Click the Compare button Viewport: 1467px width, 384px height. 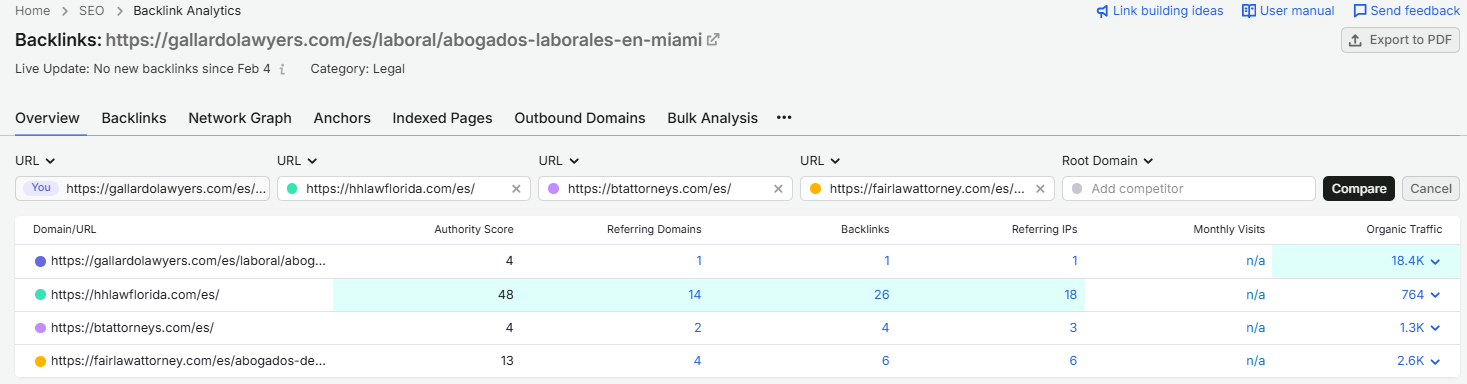1359,188
